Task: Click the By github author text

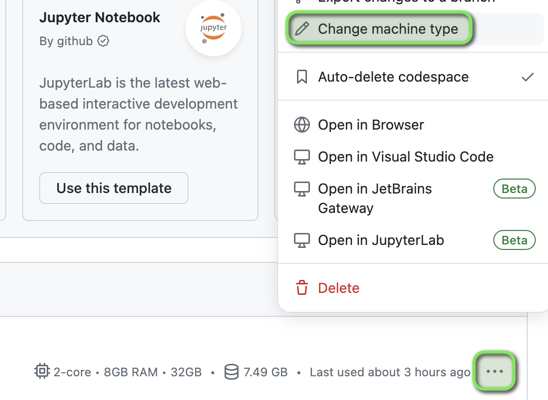Action: [66, 41]
